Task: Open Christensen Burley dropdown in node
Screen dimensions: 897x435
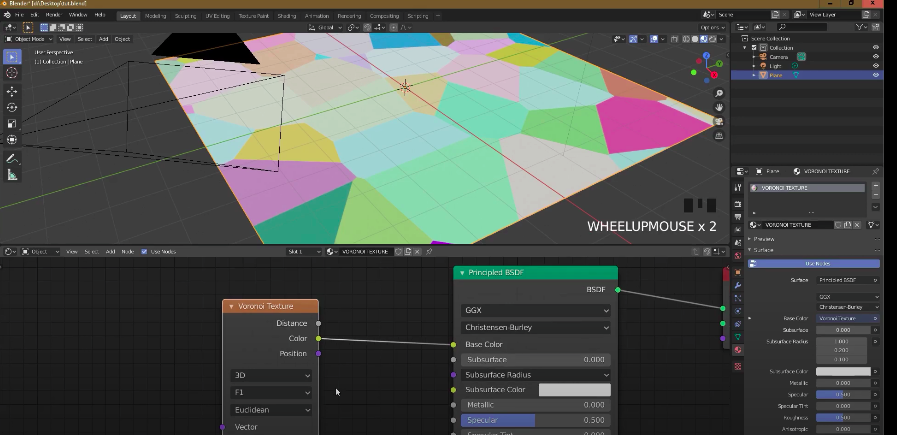Action: (536, 327)
